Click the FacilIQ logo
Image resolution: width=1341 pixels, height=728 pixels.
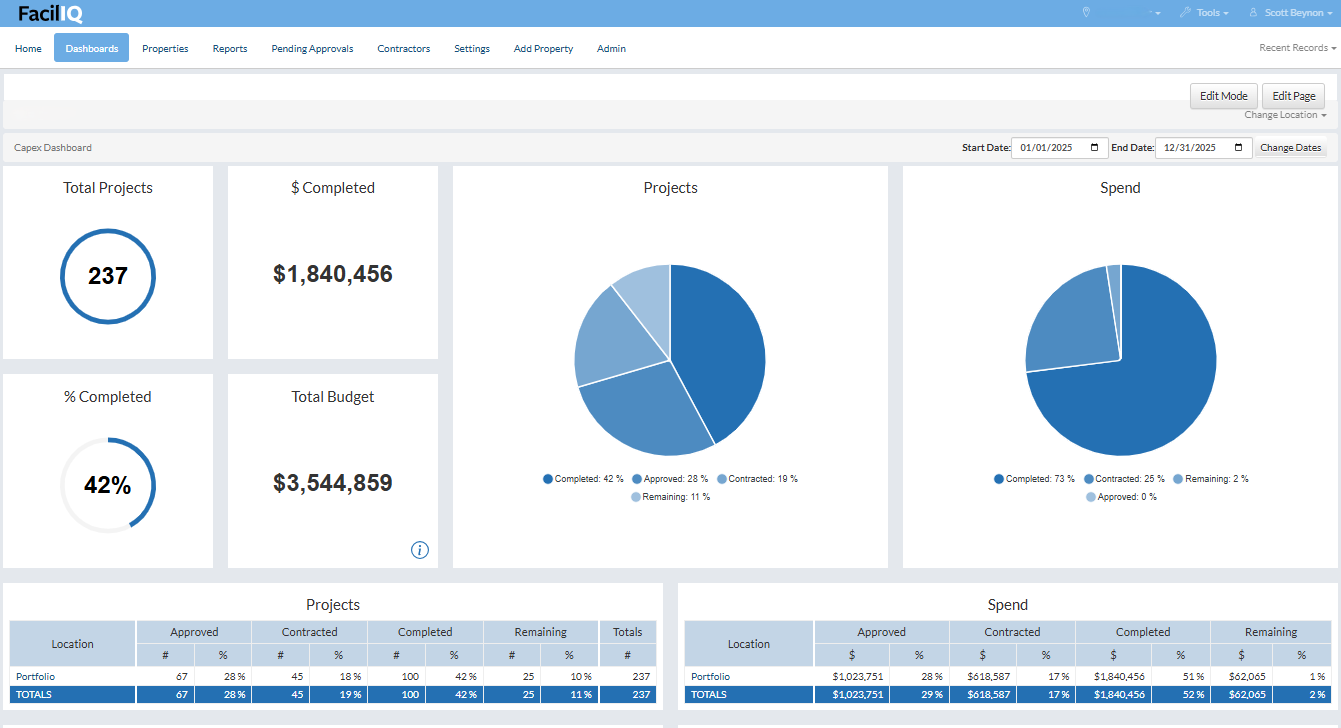pyautogui.click(x=50, y=13)
